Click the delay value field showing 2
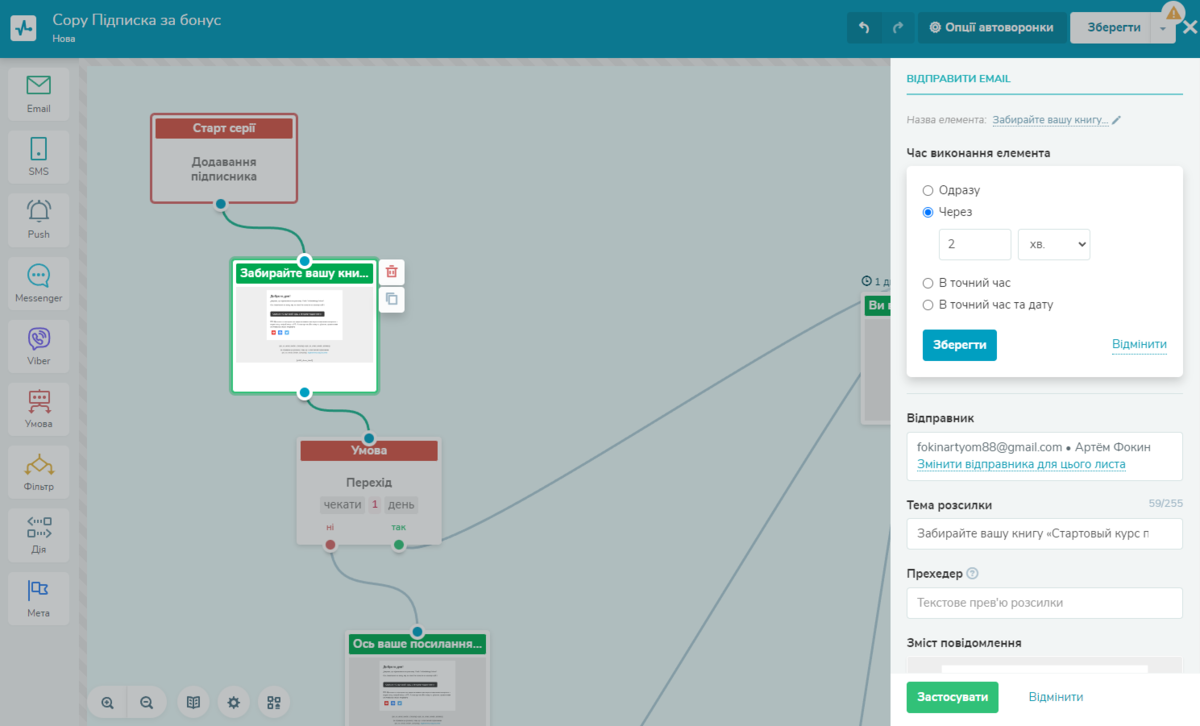 point(975,244)
